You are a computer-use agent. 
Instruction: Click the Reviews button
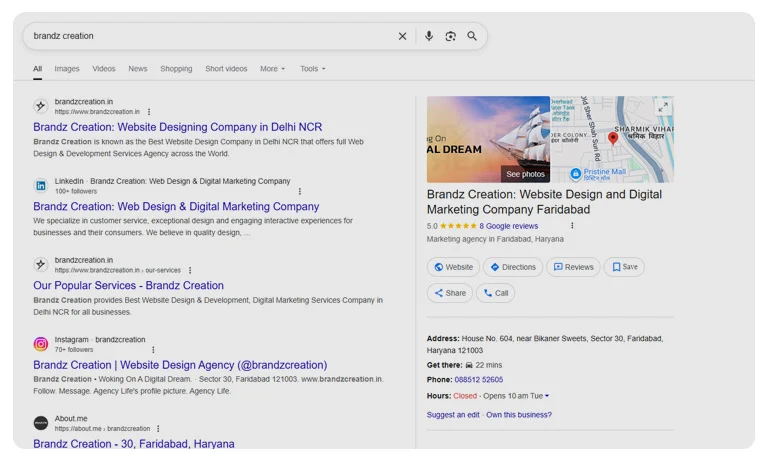573,267
